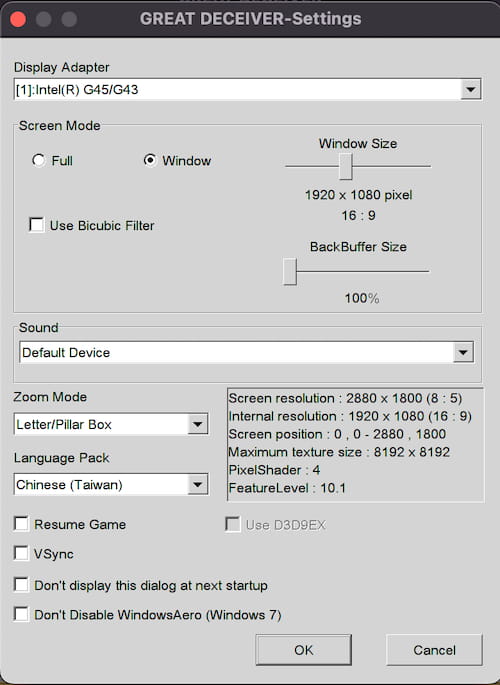Expand the Sound device dropdown arrow
This screenshot has width=500, height=685.
pyautogui.click(x=463, y=353)
